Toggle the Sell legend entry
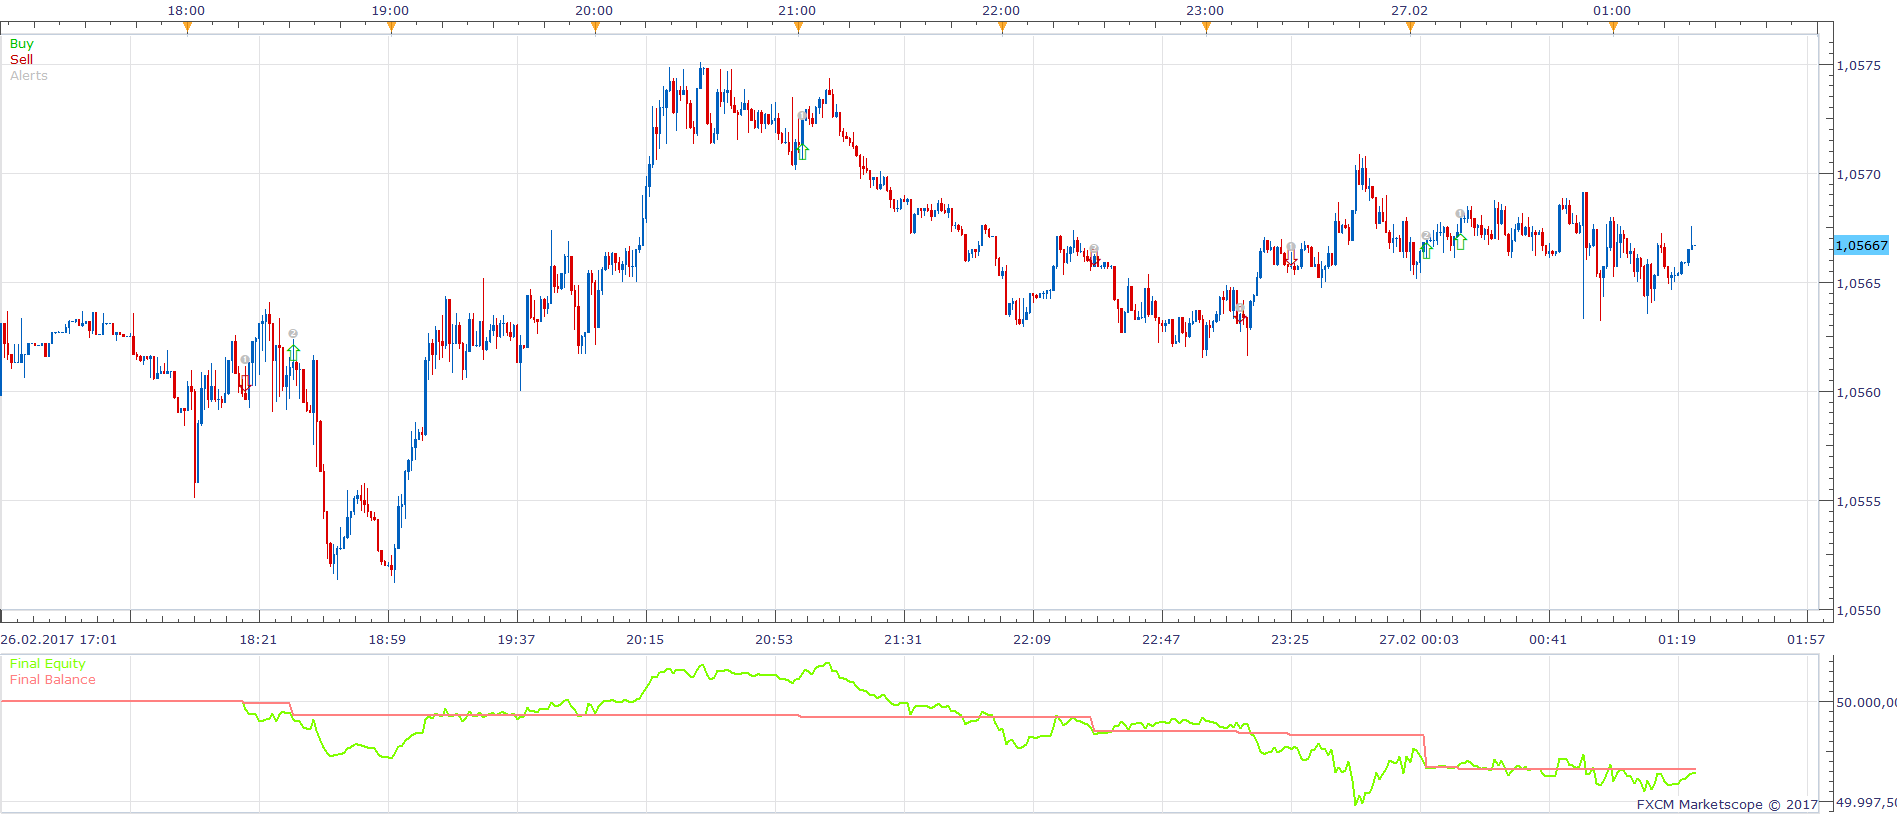This screenshot has width=1899, height=814. (21, 60)
